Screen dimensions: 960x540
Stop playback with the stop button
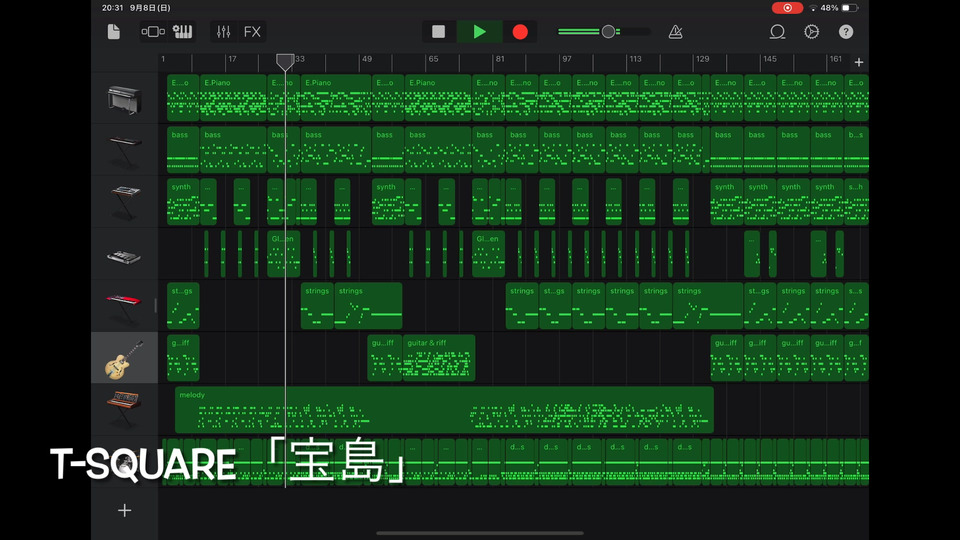click(438, 32)
